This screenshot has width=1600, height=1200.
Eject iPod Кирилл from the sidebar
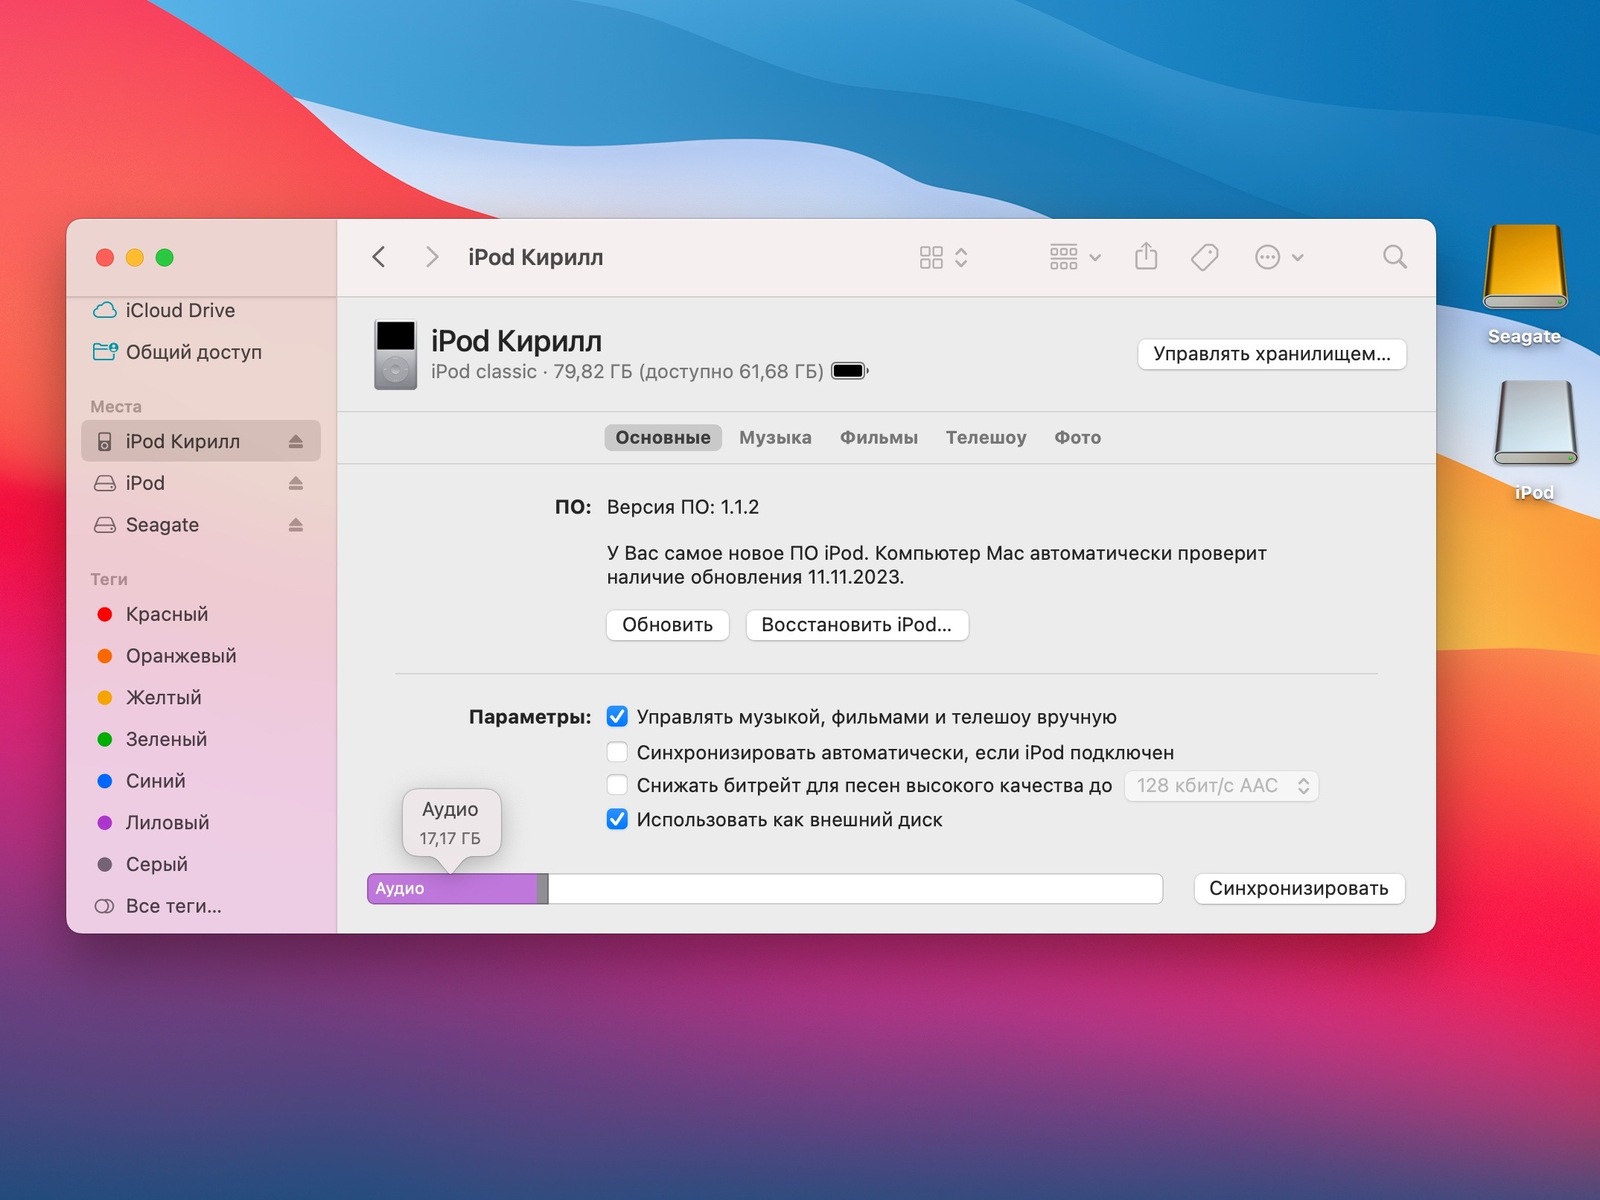(x=296, y=441)
